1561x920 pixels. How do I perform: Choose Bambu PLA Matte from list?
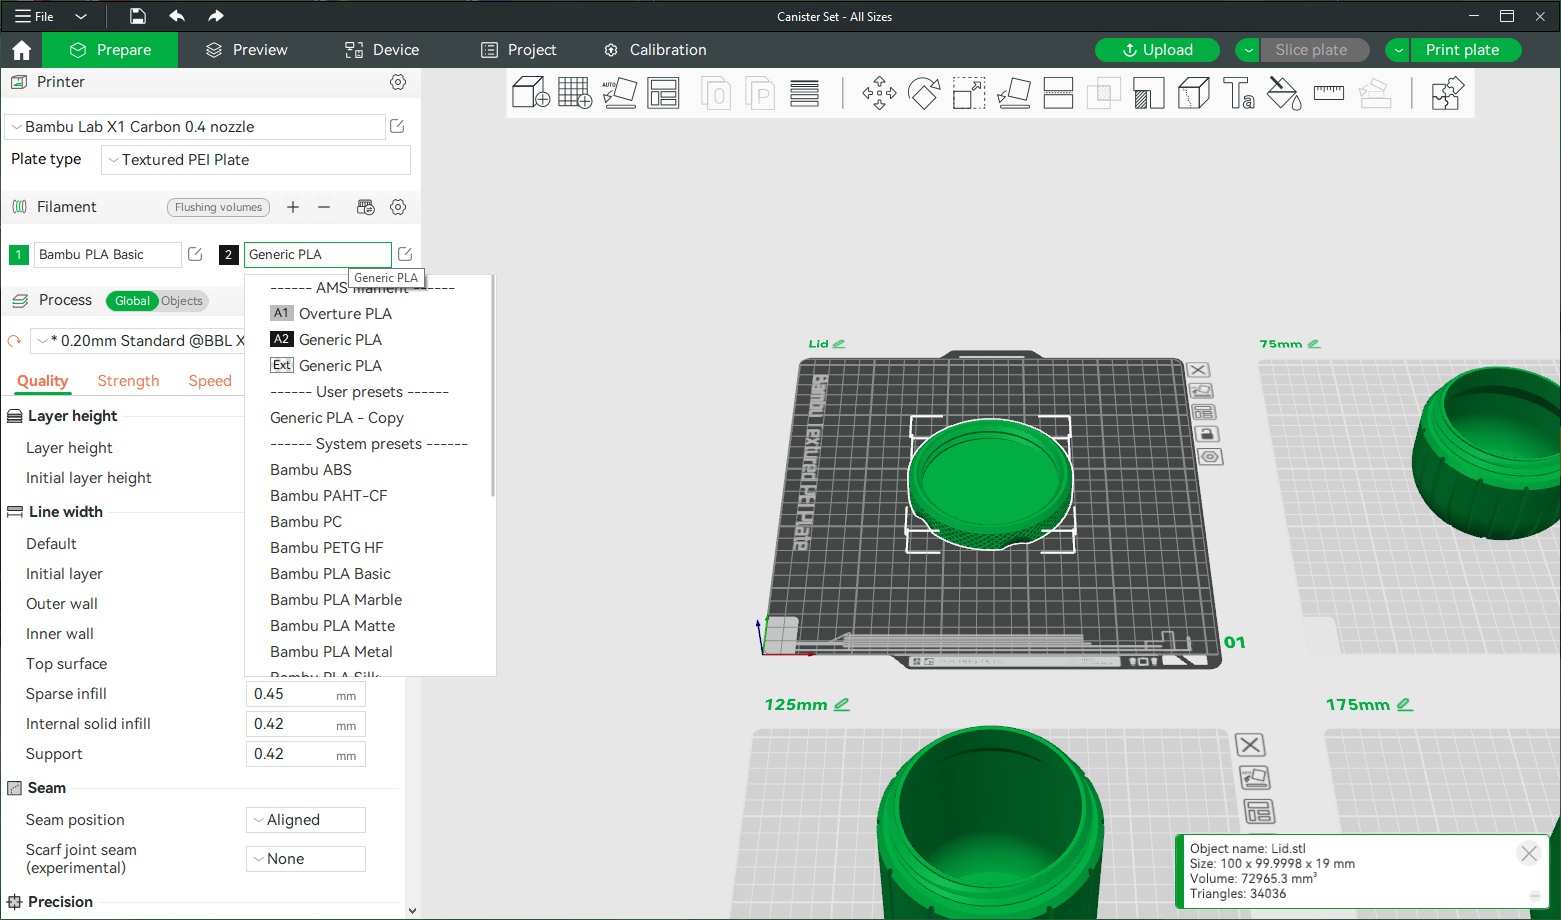click(332, 626)
